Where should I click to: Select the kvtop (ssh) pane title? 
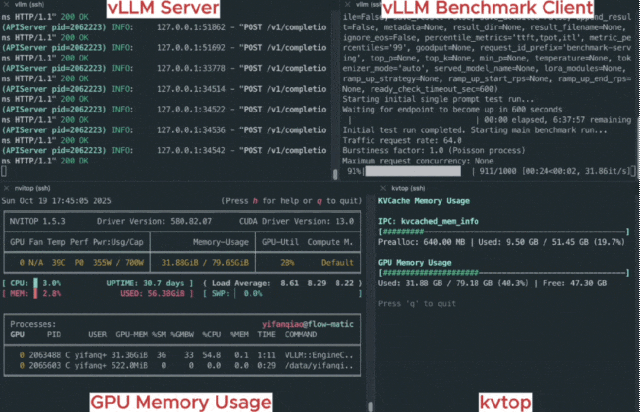click(x=408, y=188)
